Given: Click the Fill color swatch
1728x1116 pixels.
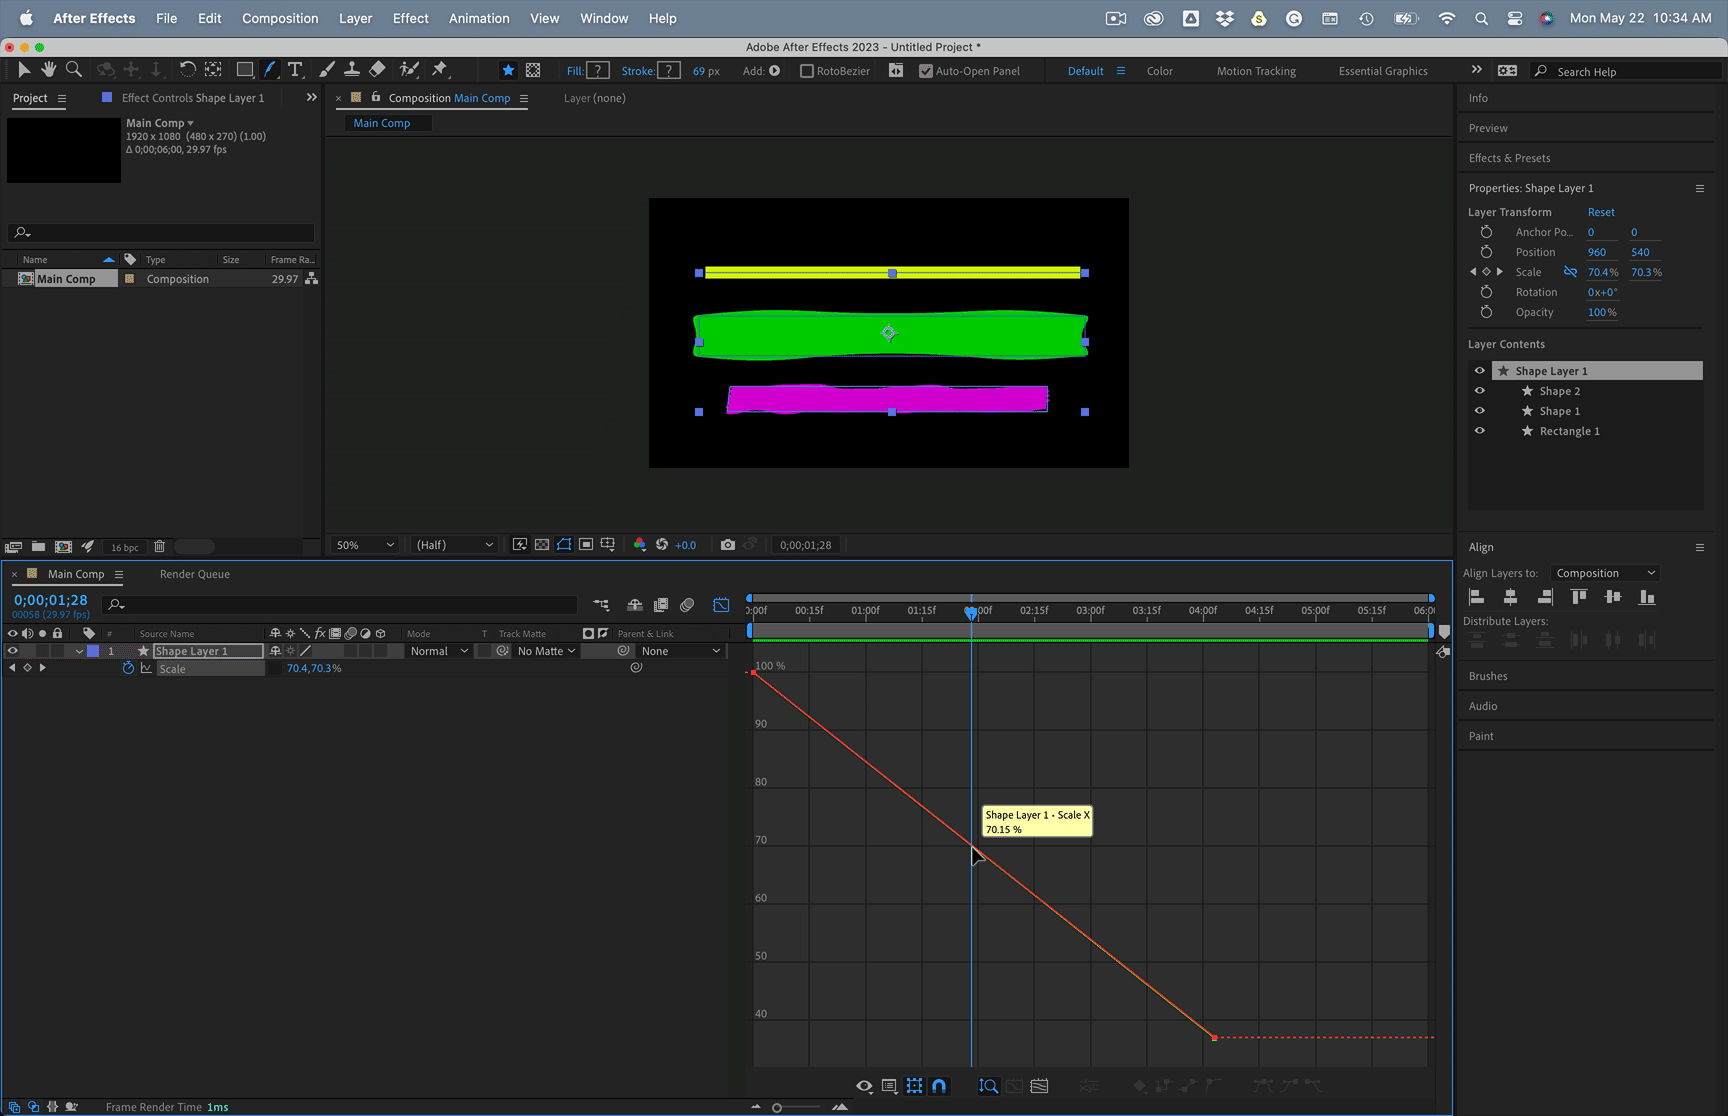Looking at the screenshot, I should (x=598, y=70).
